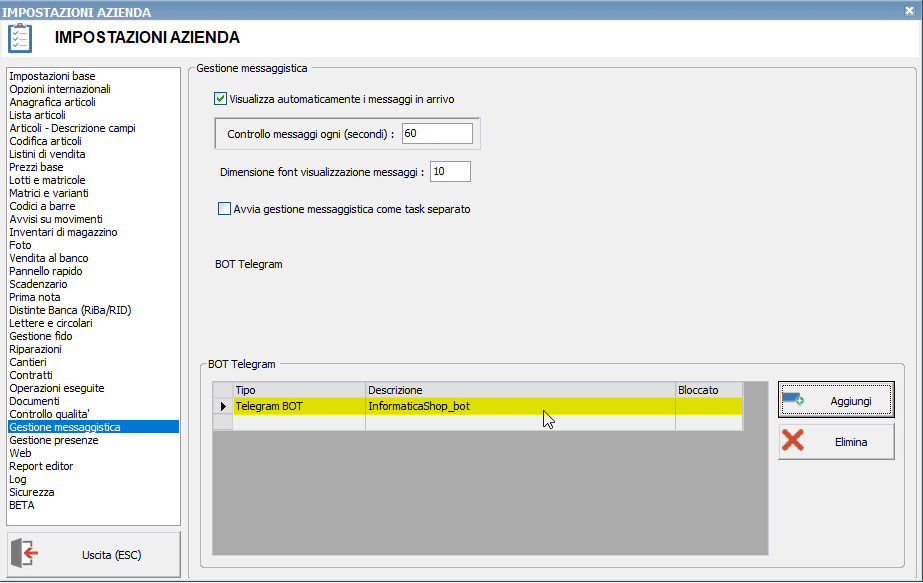This screenshot has height=583, width=923.
Task: Exit via the Uscita (ESC) button
Action: [x=95, y=554]
